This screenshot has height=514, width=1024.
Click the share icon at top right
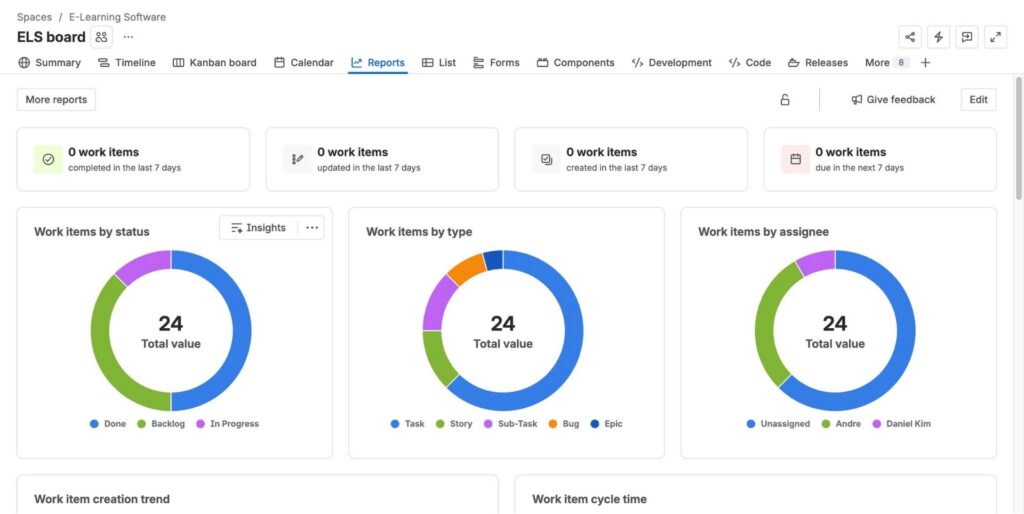910,37
